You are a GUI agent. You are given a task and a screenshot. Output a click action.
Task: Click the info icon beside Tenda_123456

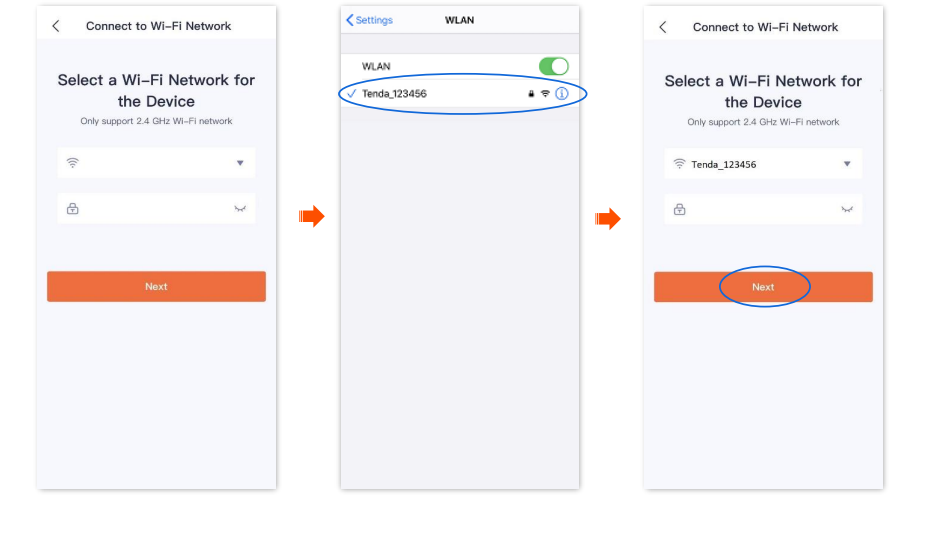pos(562,93)
